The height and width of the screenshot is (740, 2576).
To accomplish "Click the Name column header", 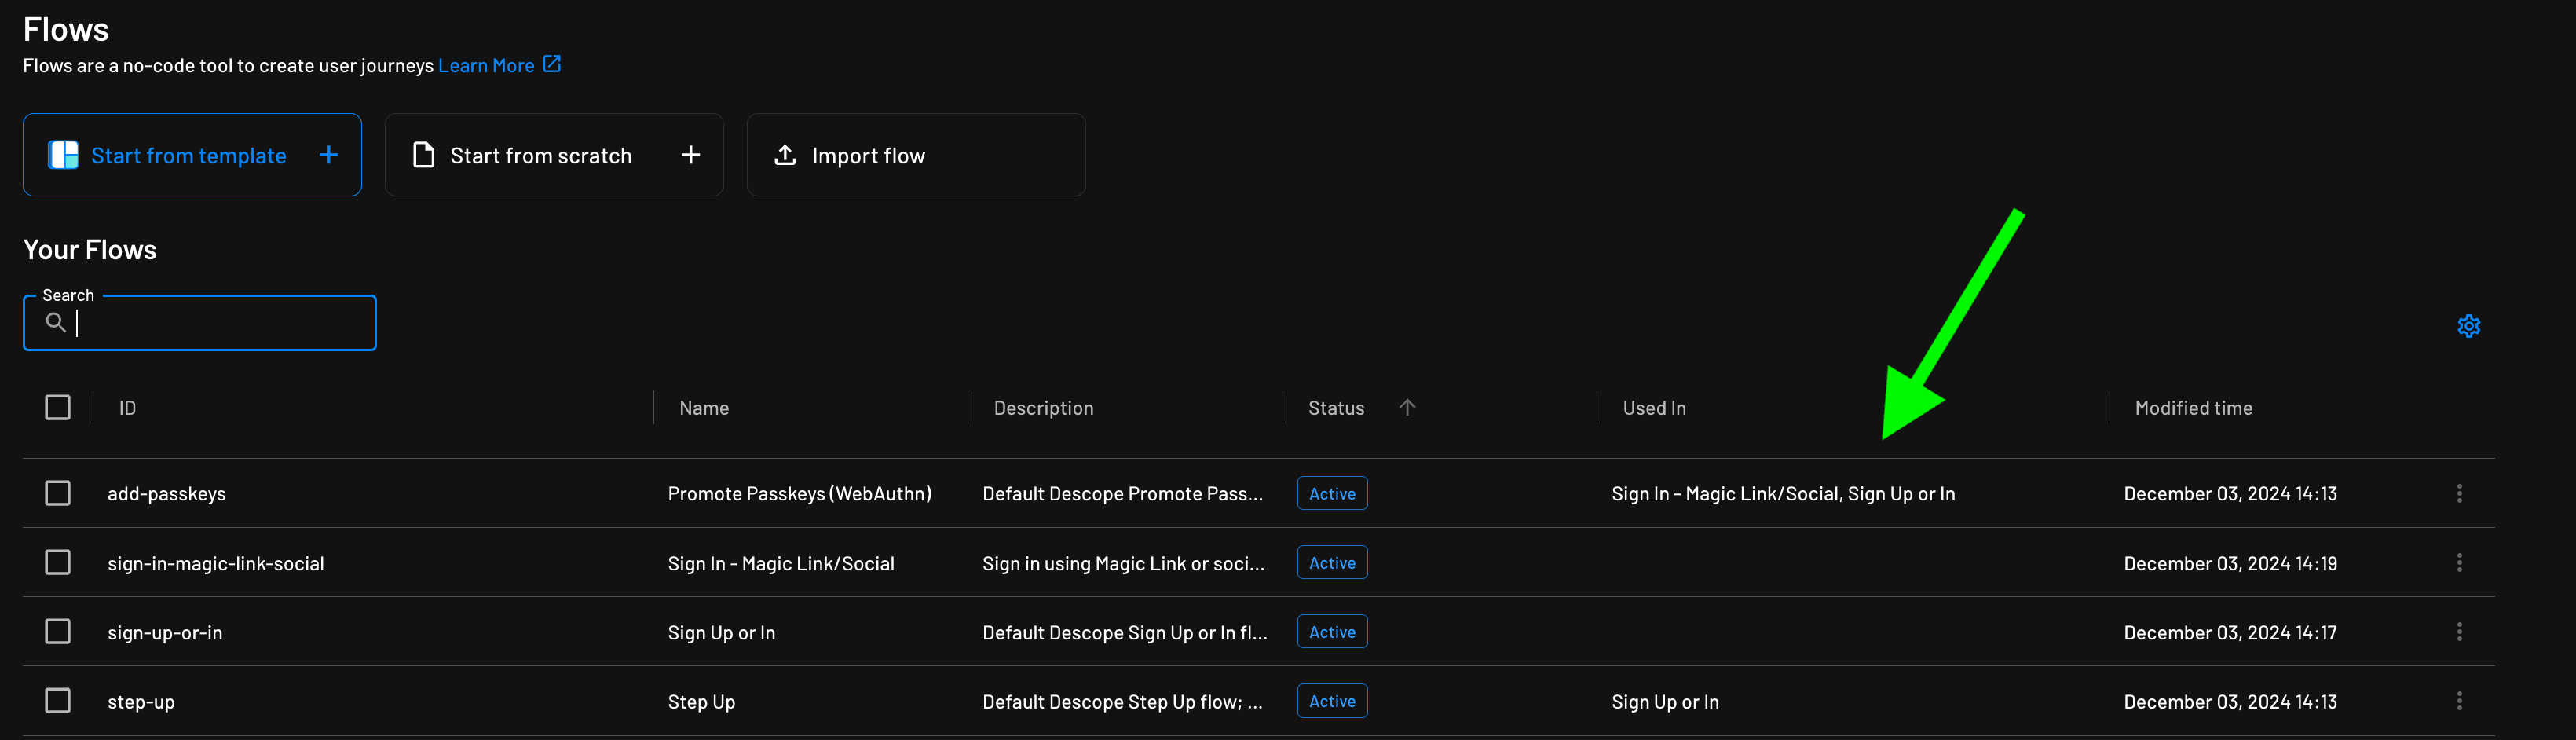I will coord(703,407).
